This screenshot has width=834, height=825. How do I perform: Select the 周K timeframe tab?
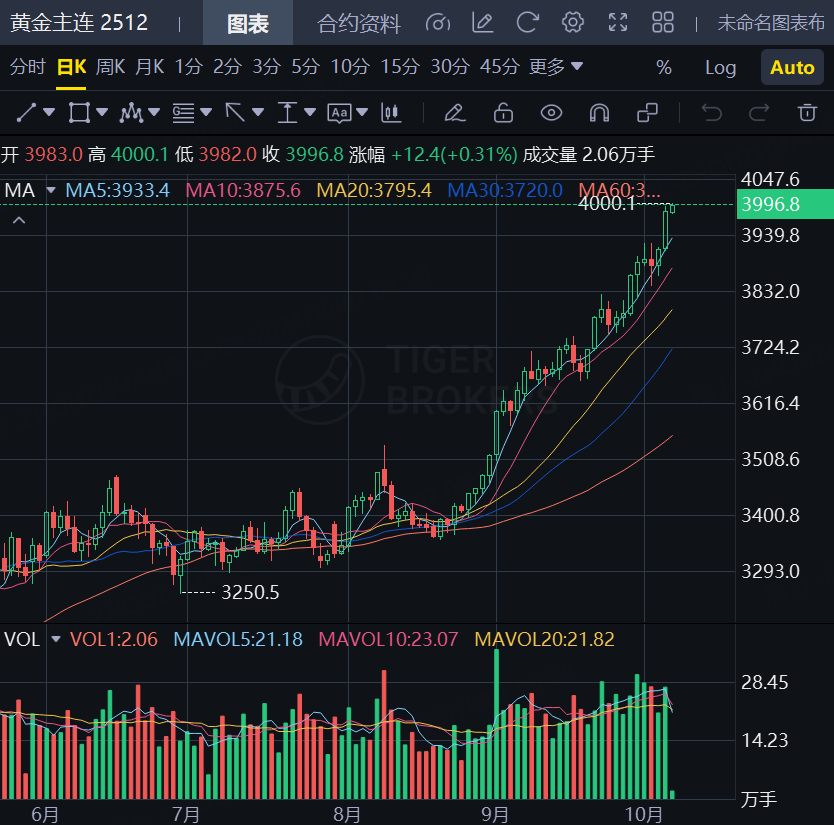point(110,67)
